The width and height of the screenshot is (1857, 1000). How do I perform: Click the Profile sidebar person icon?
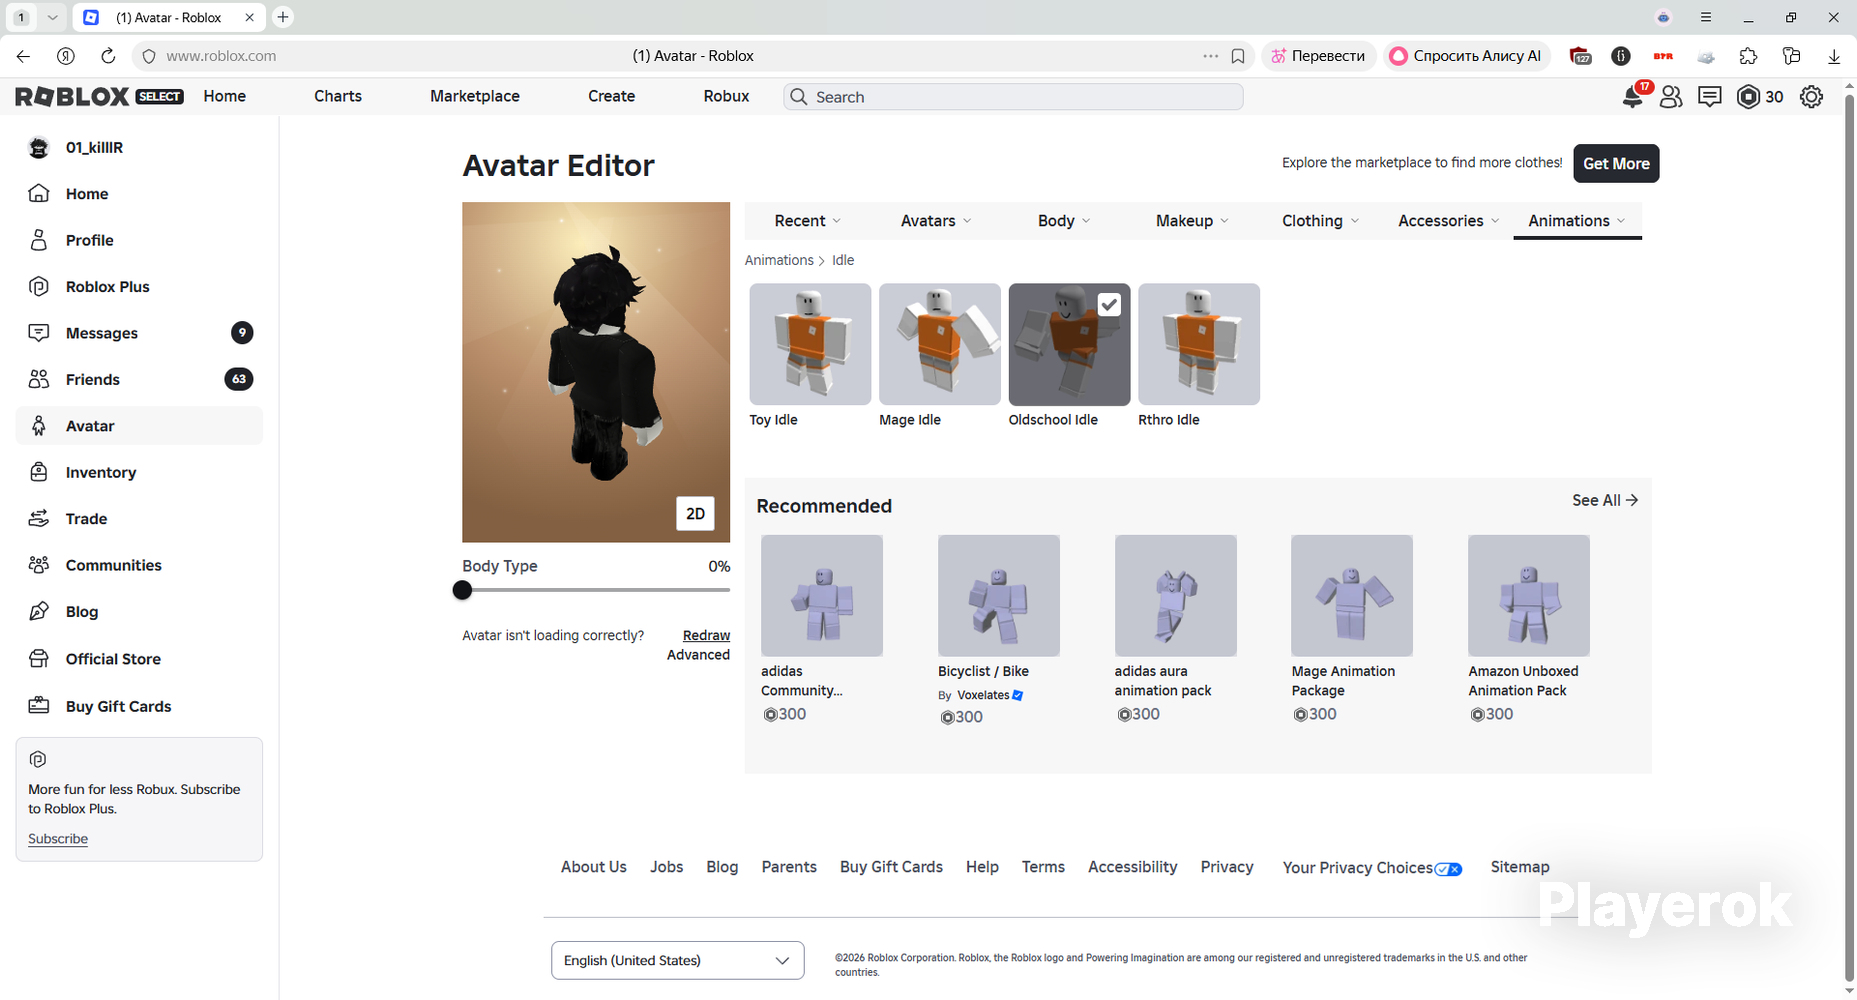click(39, 240)
